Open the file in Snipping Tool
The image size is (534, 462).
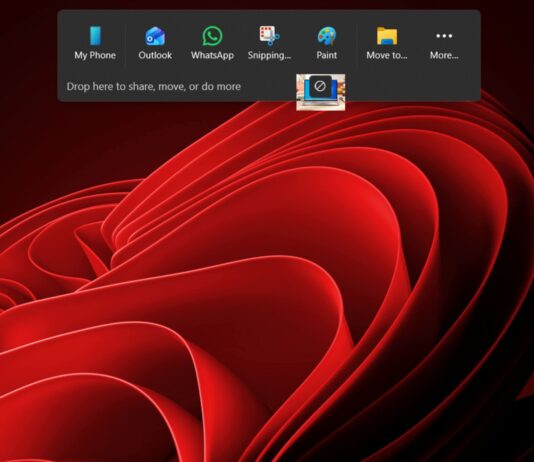pos(269,43)
